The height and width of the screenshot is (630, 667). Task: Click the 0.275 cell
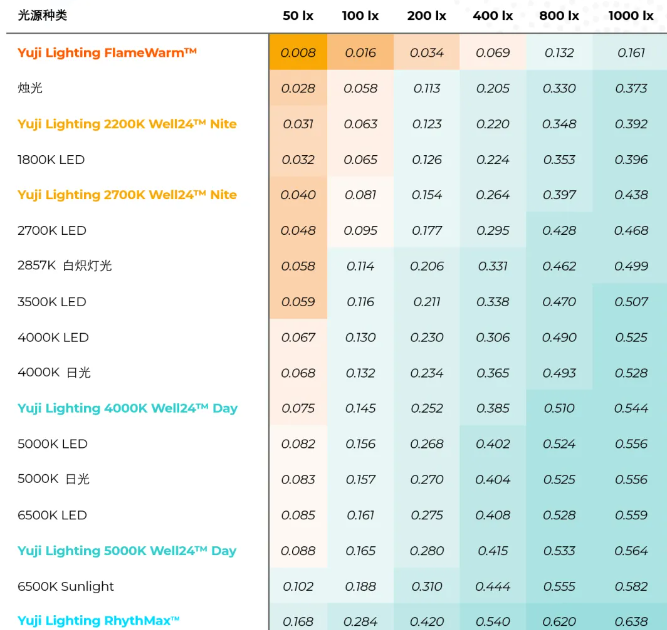click(427, 515)
